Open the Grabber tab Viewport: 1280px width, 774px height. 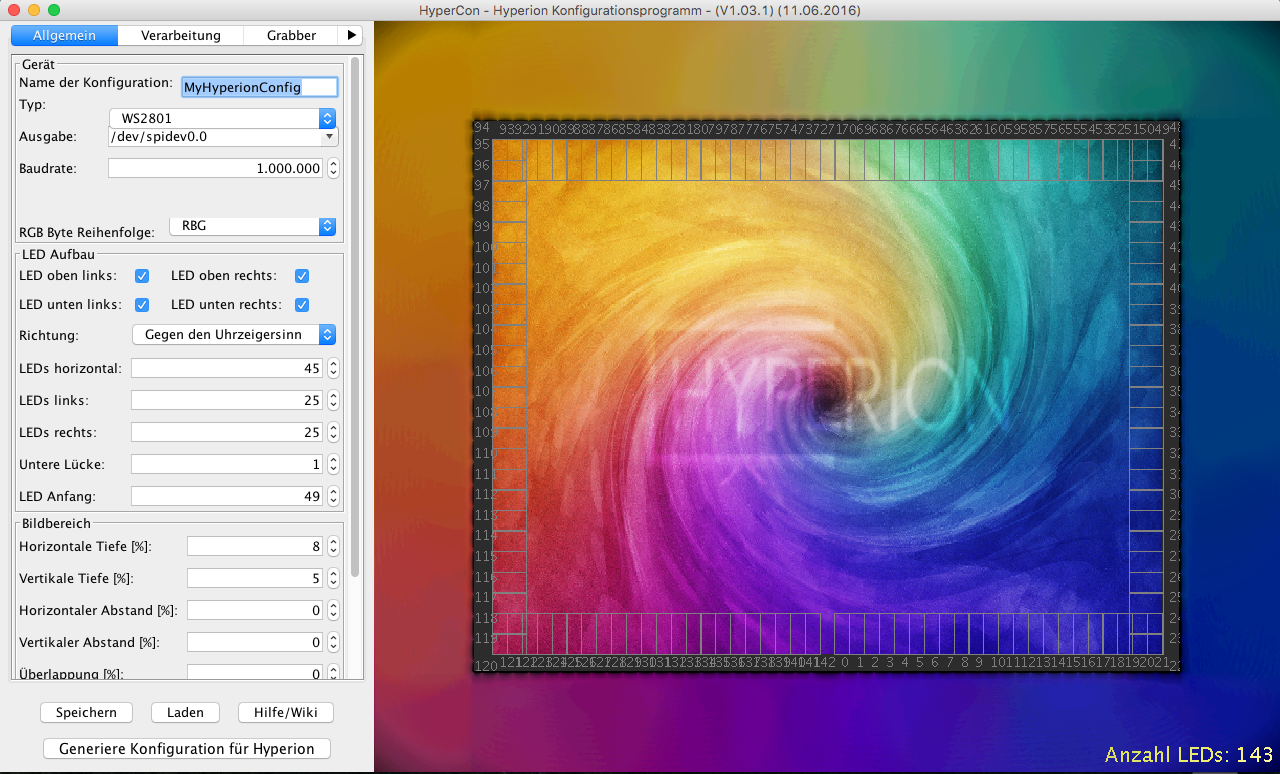click(291, 35)
